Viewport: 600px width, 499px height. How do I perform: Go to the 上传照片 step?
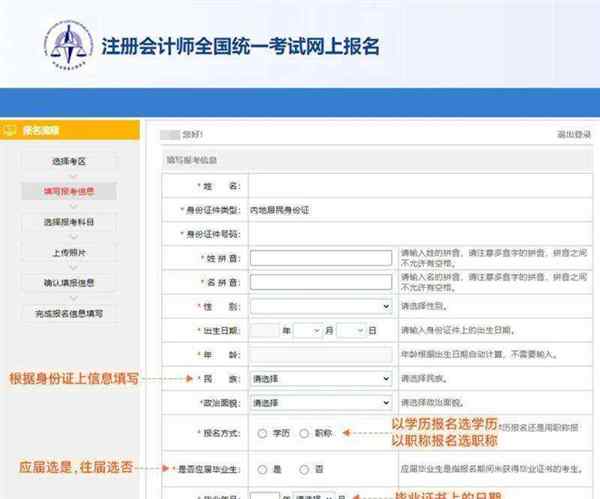[69, 253]
